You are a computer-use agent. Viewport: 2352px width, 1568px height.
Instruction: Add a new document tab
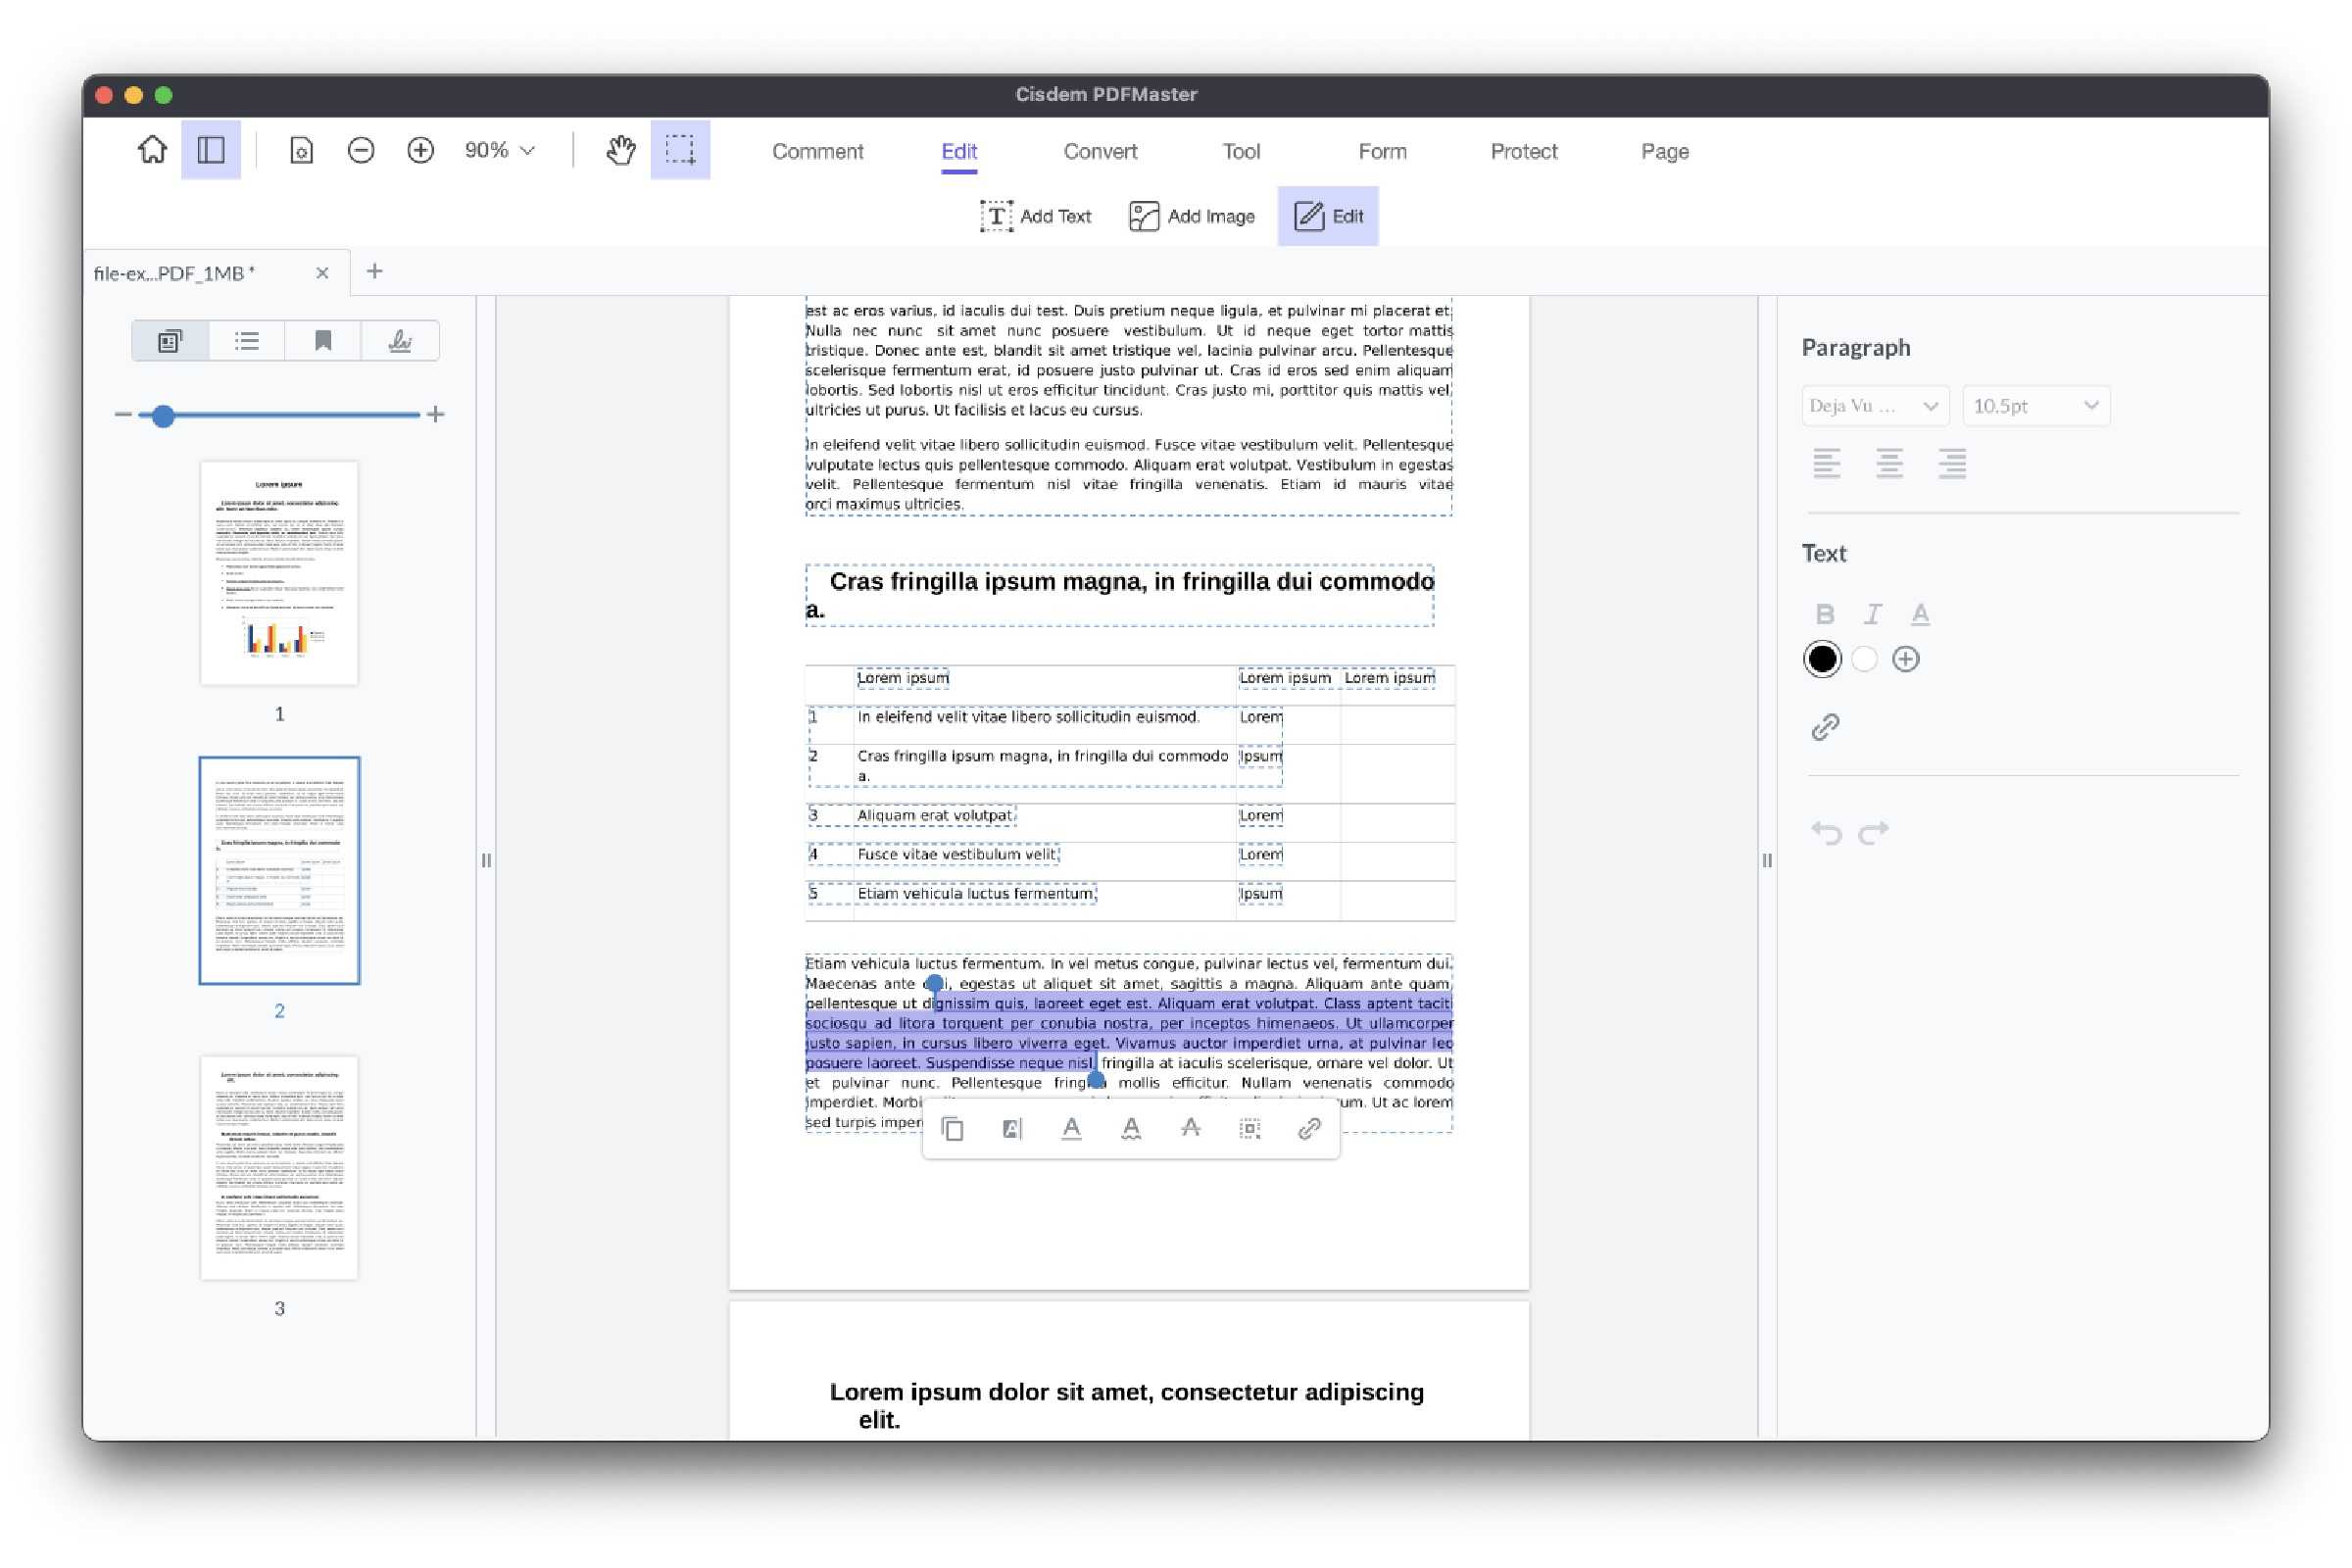375,271
